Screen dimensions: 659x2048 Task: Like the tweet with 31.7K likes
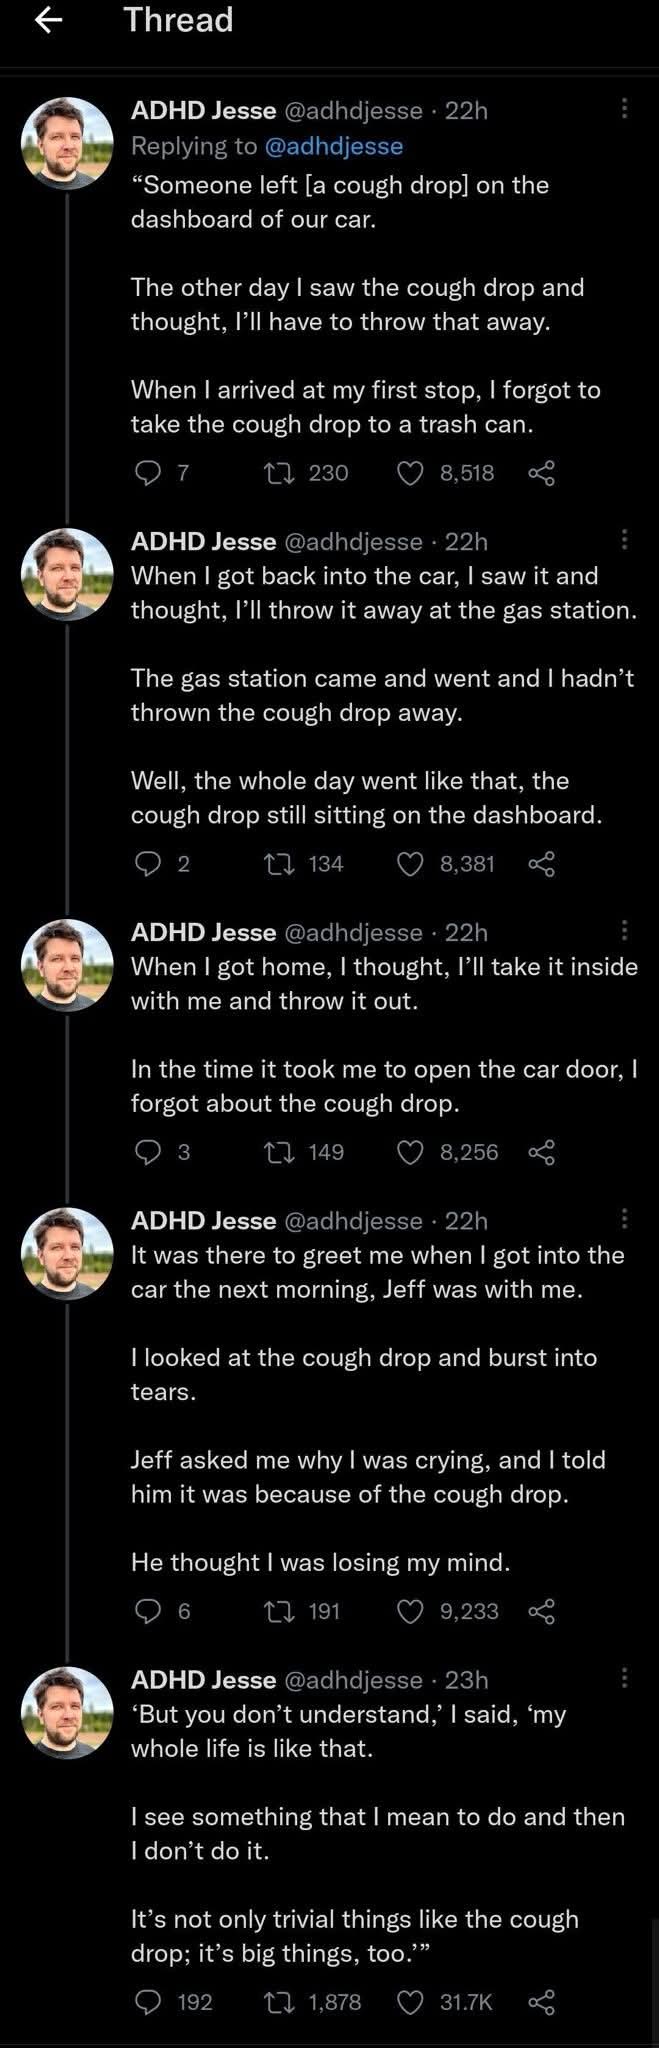[410, 2002]
